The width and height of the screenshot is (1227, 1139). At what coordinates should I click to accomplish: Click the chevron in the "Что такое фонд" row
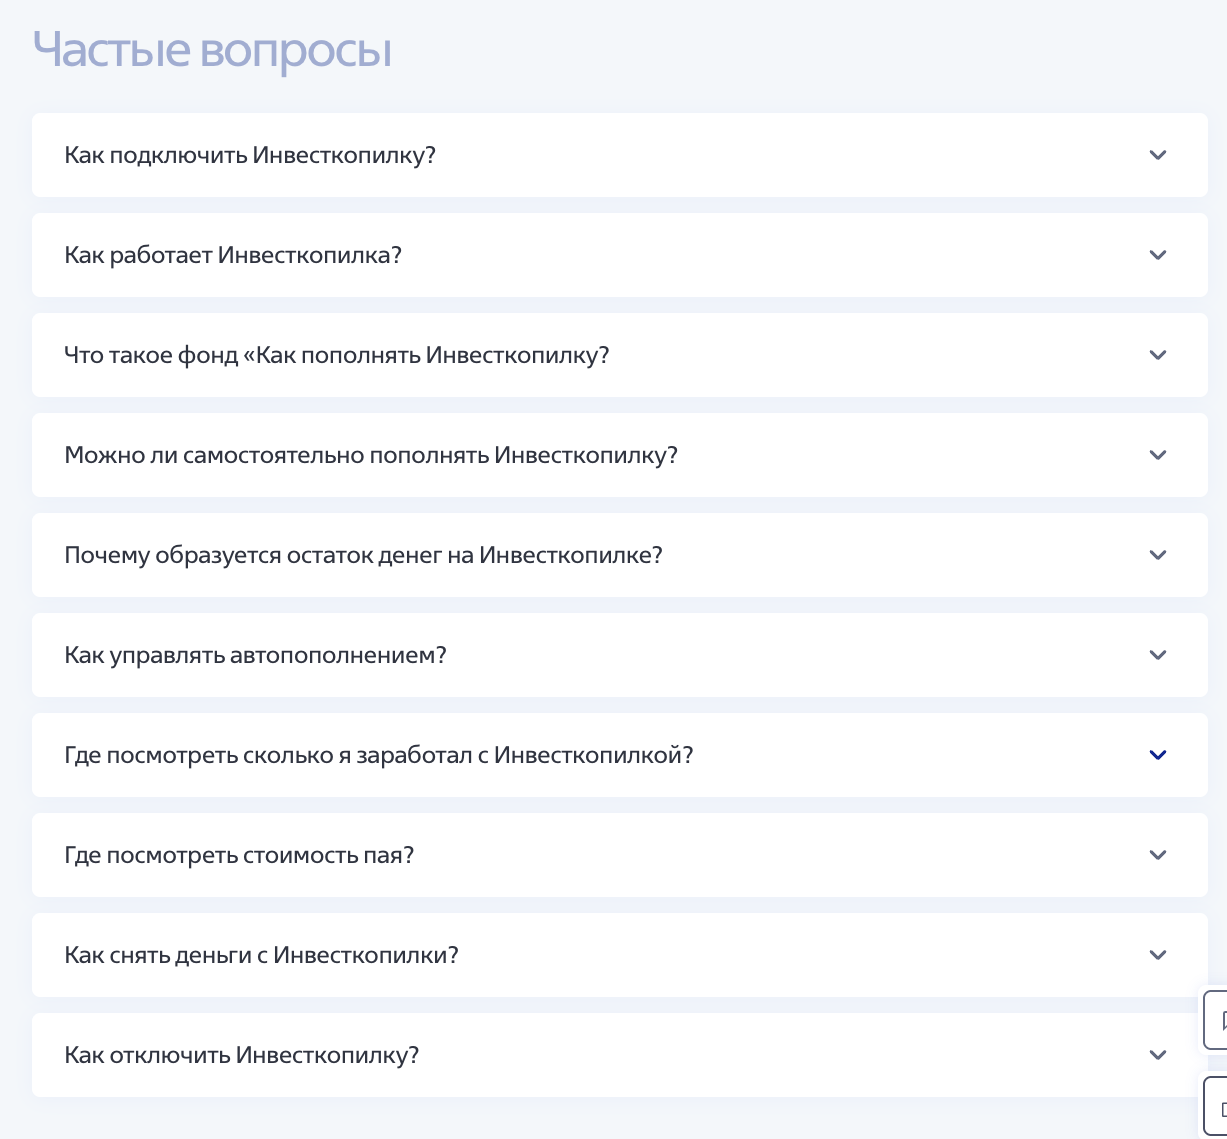pos(1158,355)
